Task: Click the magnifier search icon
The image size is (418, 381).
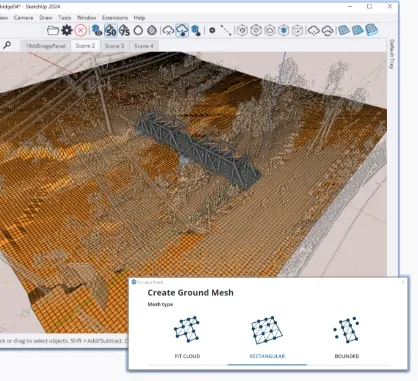Action: (7, 45)
